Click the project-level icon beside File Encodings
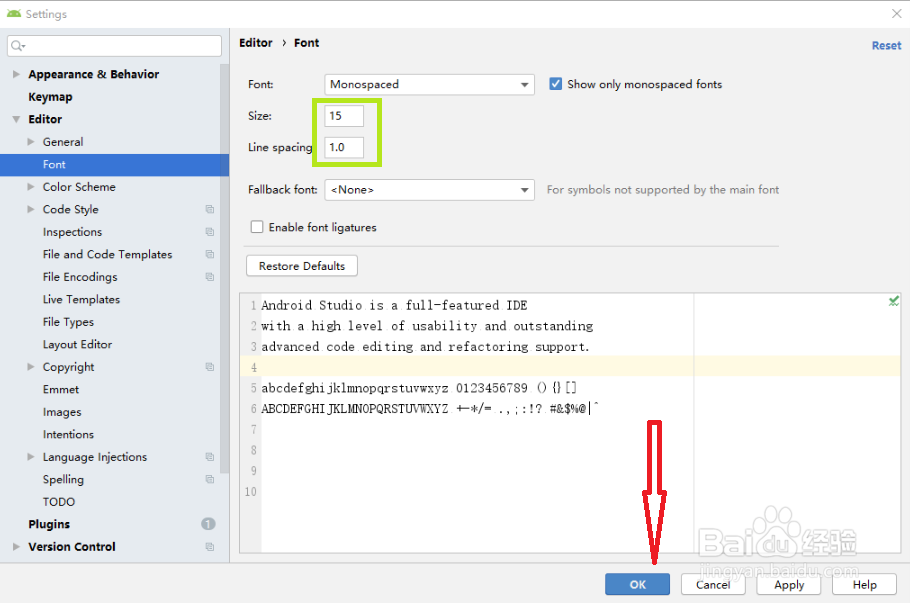 click(210, 277)
